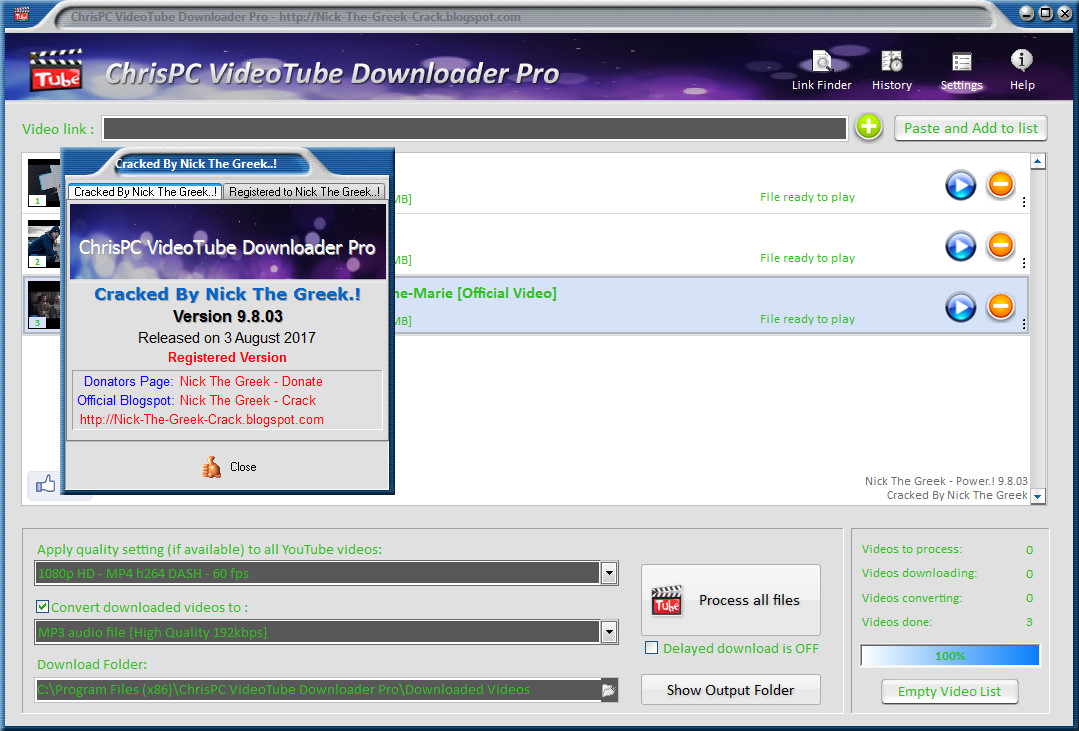Screen dimensions: 1079x731
Task: Click Paste and Add to list button
Action: 970,128
